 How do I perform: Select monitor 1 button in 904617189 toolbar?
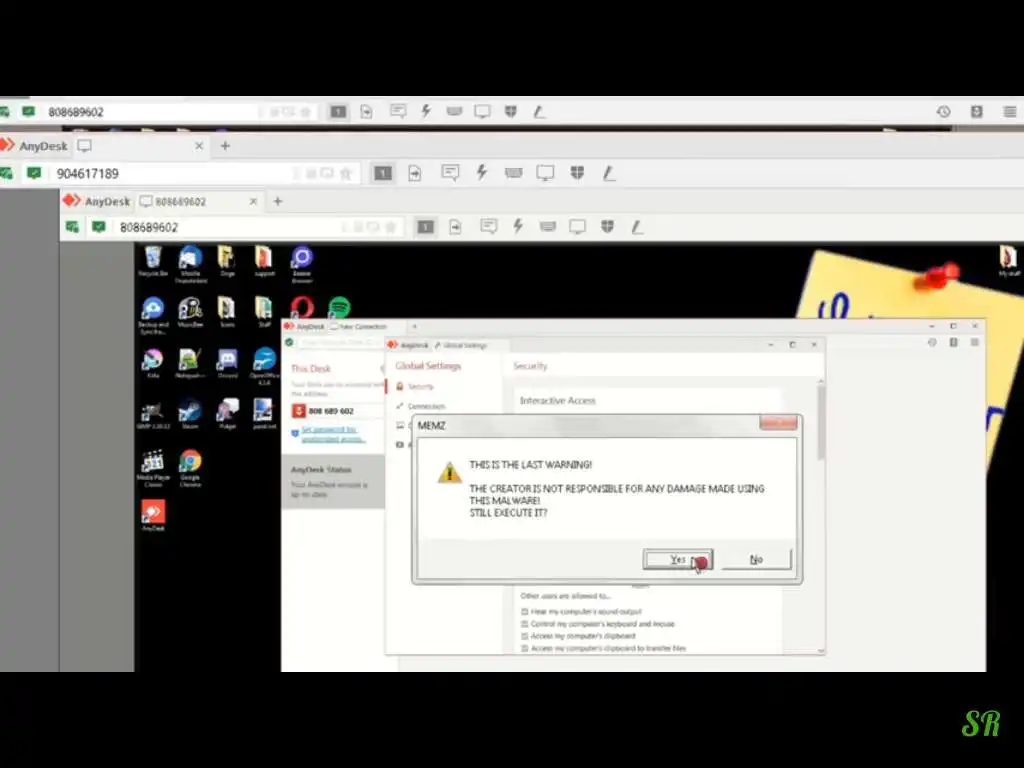coord(383,173)
